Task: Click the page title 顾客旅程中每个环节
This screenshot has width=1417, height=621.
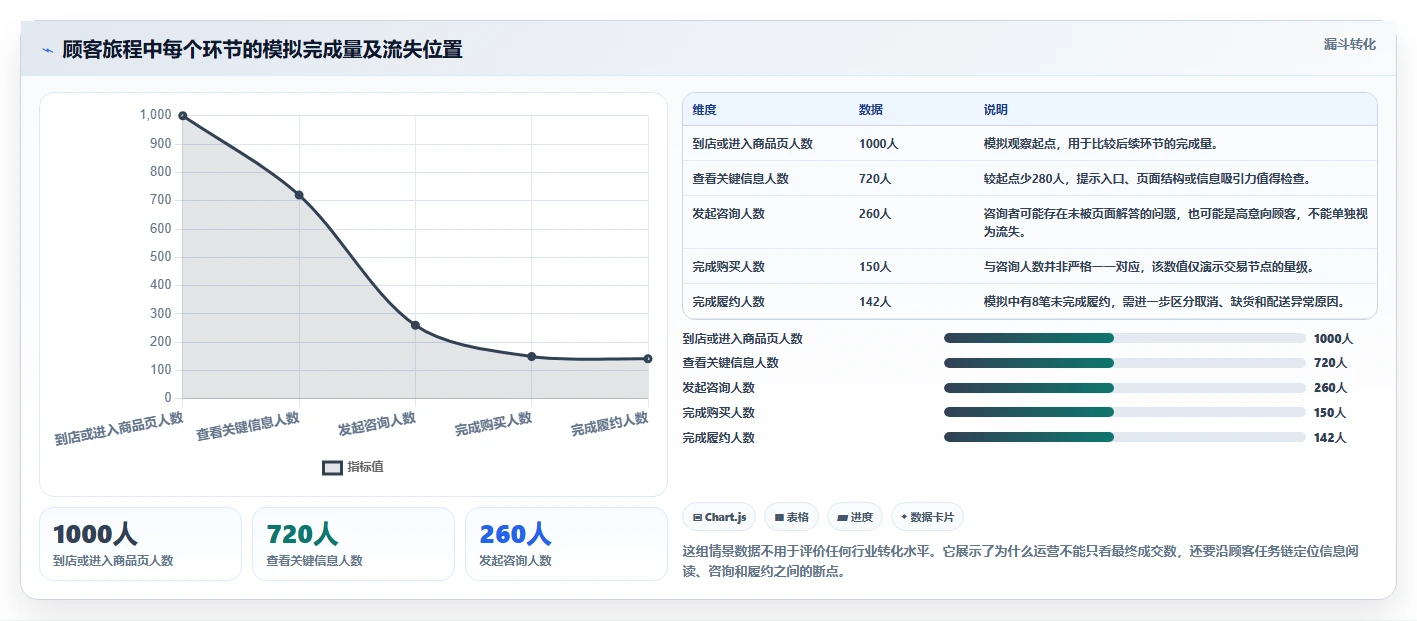Action: (x=262, y=50)
